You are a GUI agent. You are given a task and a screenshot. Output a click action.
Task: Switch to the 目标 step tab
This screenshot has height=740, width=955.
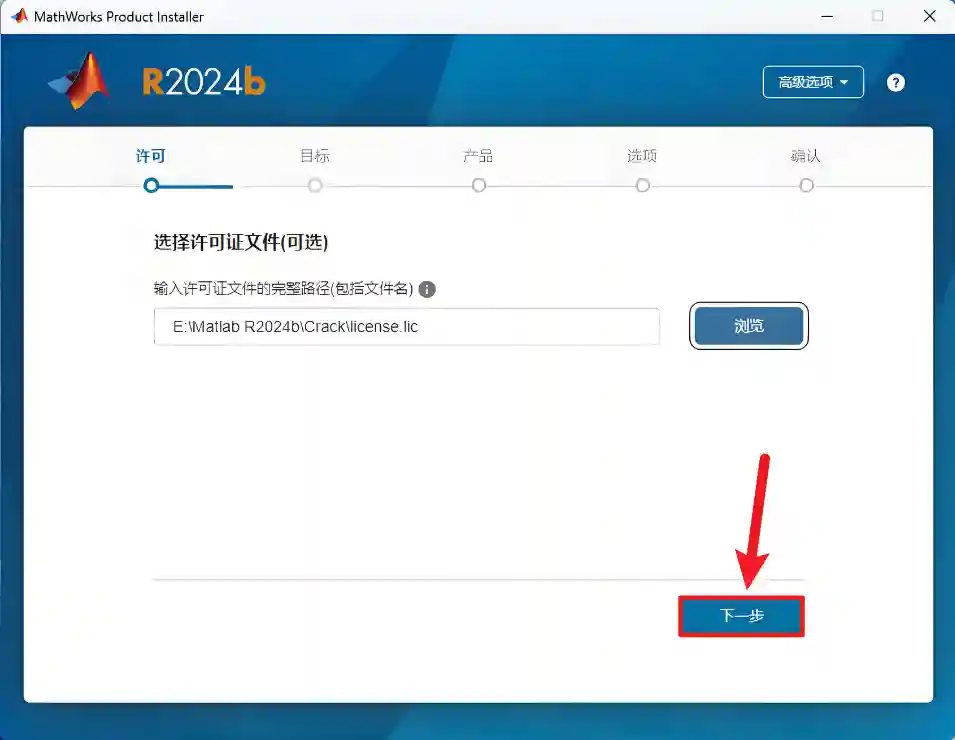pyautogui.click(x=315, y=156)
